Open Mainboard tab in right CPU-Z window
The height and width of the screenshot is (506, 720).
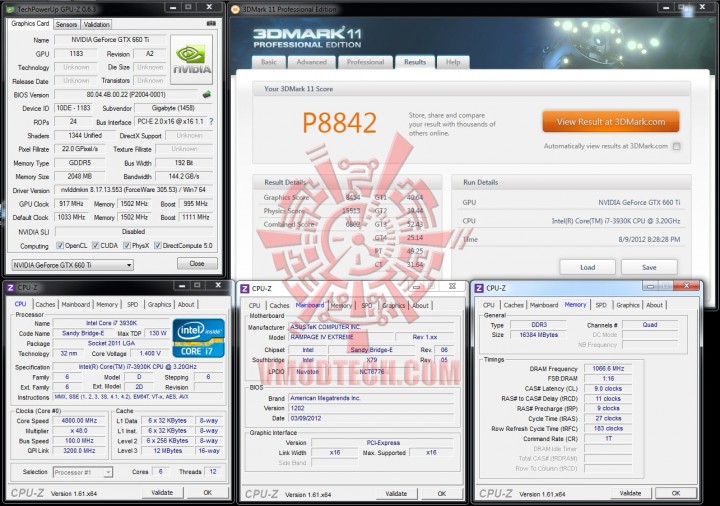(544, 305)
